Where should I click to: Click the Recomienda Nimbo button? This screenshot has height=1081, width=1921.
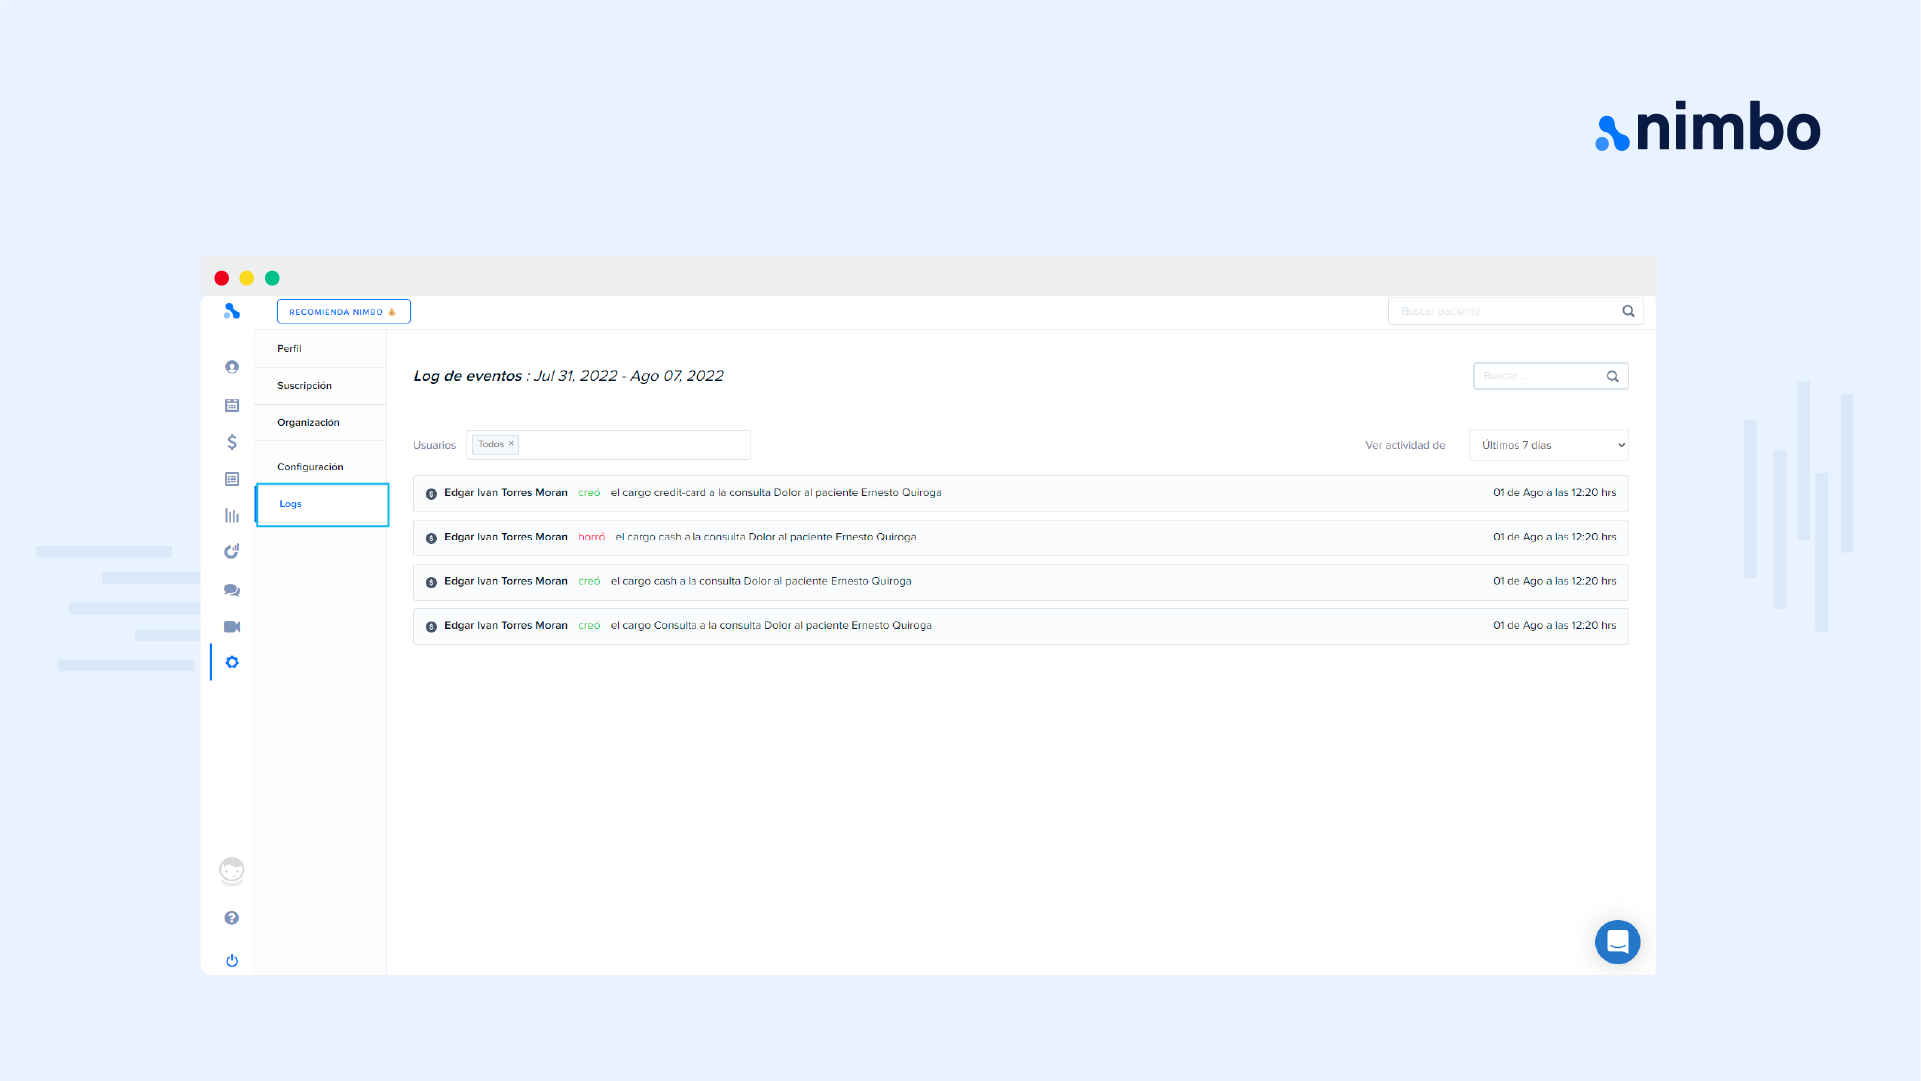[343, 312]
